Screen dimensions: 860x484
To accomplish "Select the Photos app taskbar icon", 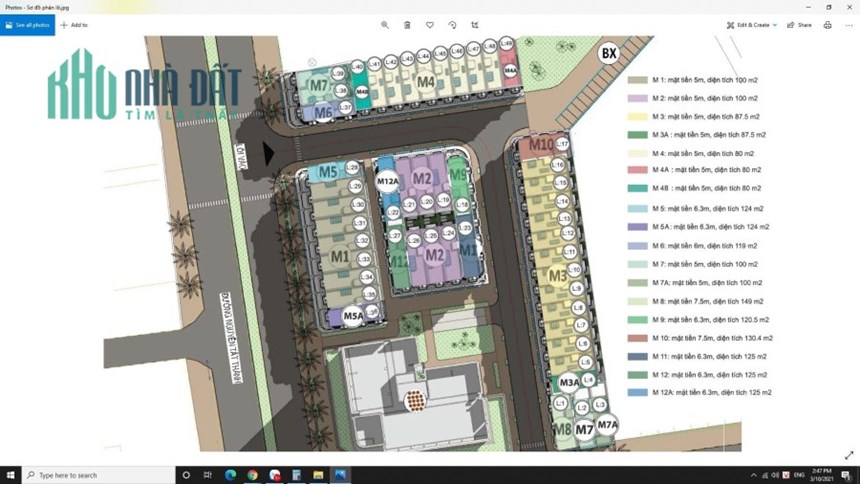I will point(341,475).
